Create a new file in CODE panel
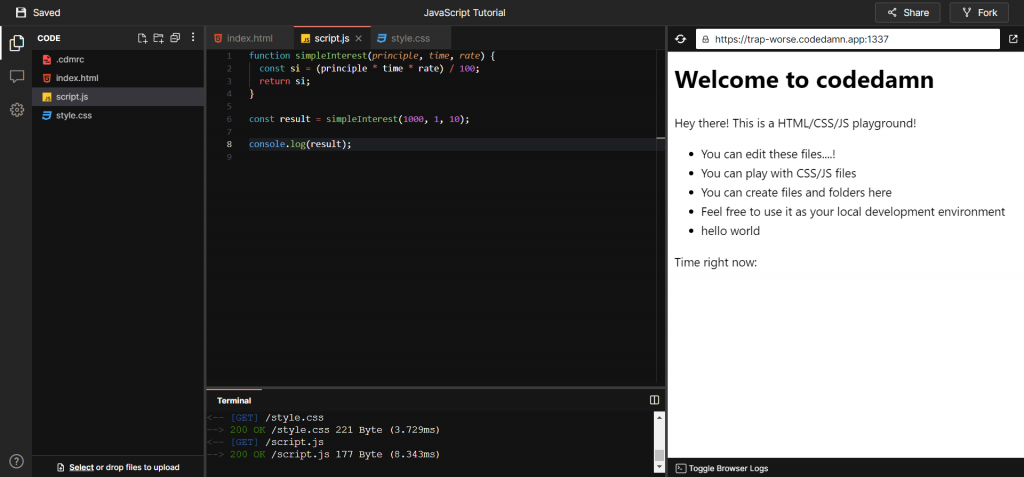This screenshot has width=1024, height=477. (x=142, y=39)
